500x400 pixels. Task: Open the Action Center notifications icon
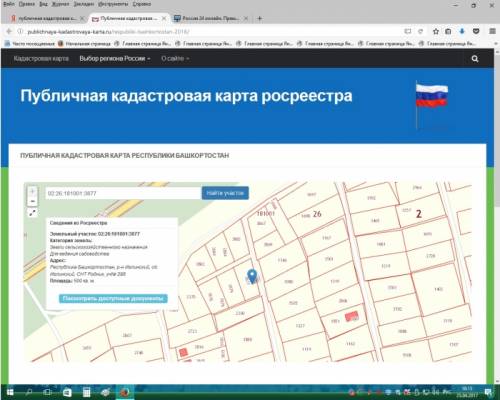pos(489,392)
